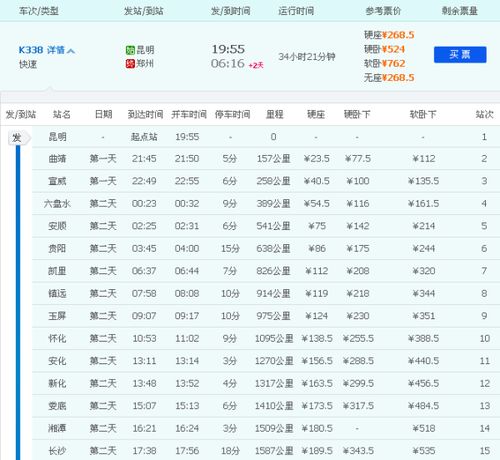The image size is (500, 460).
Task: Click the green 始 origin icon beside 昆明
Action: pos(130,50)
